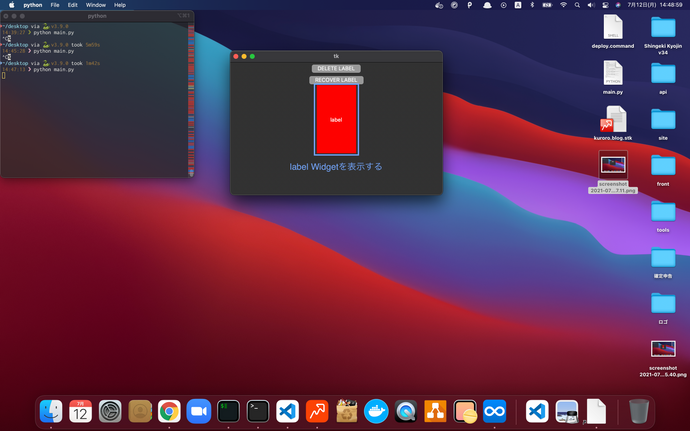Open the Help menu
The width and height of the screenshot is (690, 431).
click(120, 5)
